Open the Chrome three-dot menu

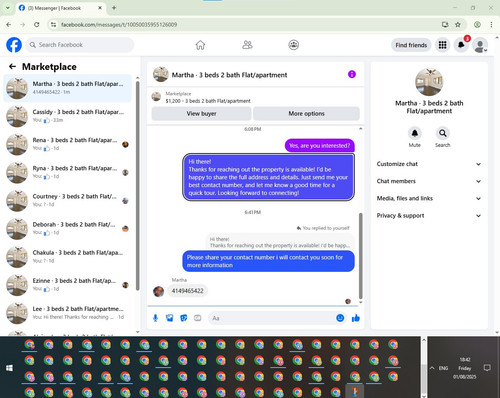click(x=491, y=24)
